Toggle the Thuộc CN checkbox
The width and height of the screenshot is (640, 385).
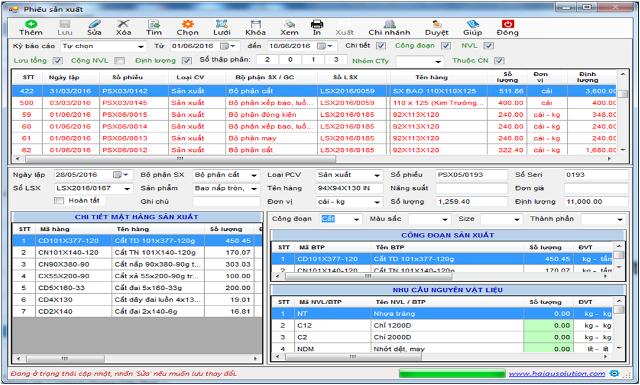click(499, 60)
